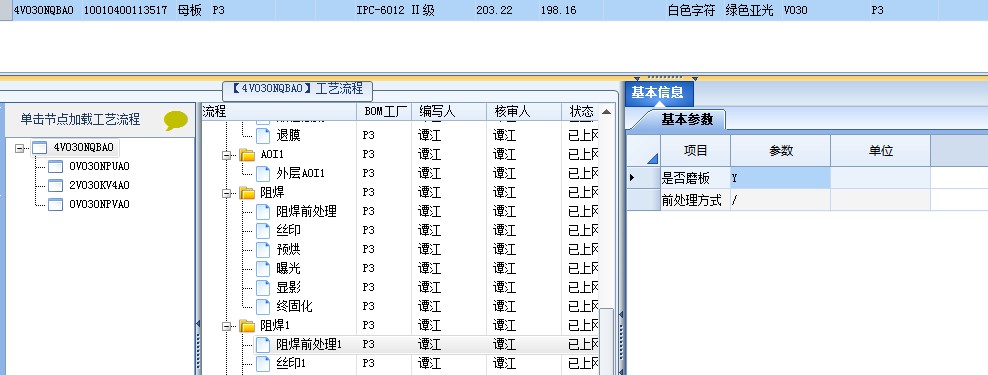Screen dimensions: 988x375
Task: Edit the 是否磨板 parameter value Y
Action: pos(781,178)
